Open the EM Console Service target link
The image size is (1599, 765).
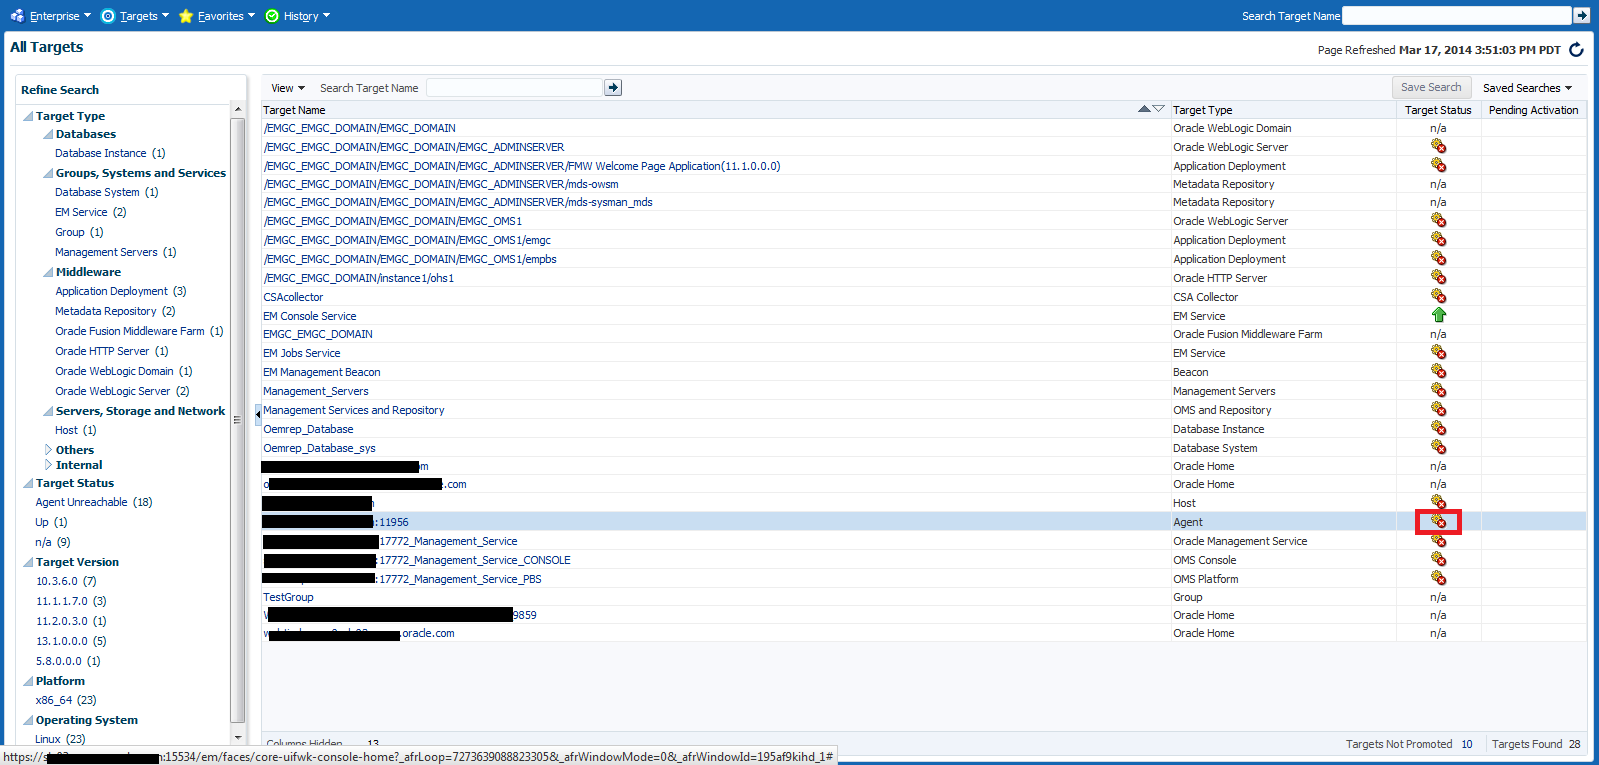click(310, 316)
